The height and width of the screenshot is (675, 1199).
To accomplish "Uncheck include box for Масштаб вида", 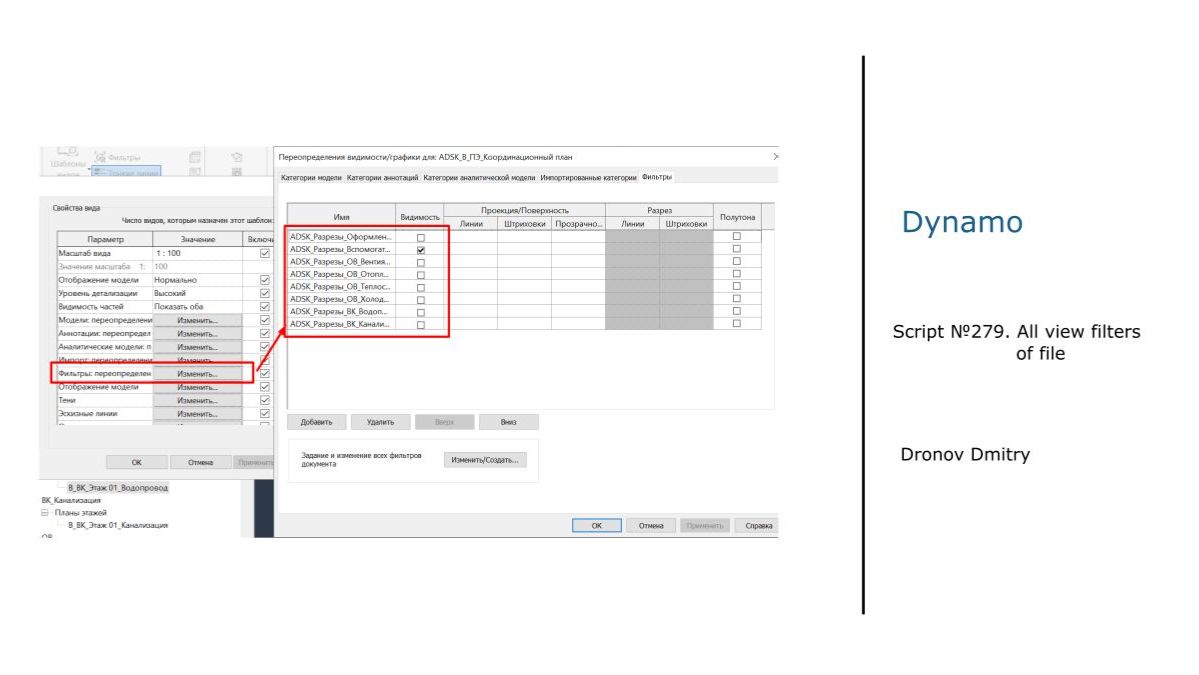I will 265,253.
